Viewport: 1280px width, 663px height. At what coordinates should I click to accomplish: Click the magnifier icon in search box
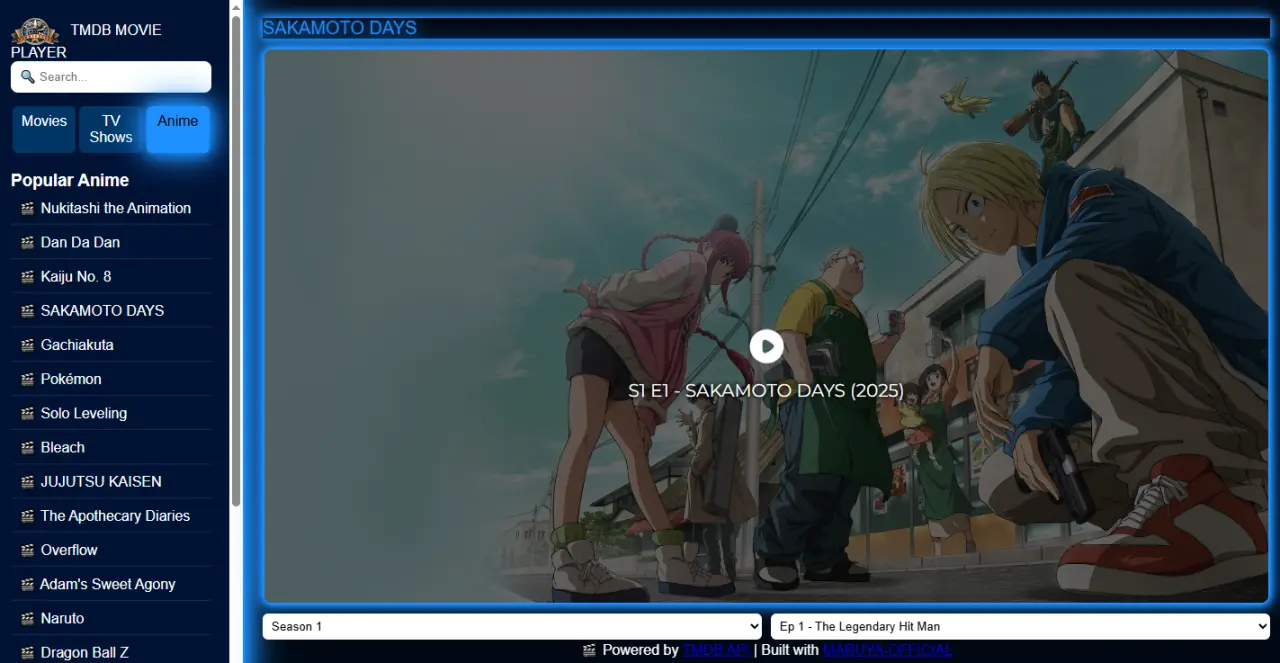point(28,77)
